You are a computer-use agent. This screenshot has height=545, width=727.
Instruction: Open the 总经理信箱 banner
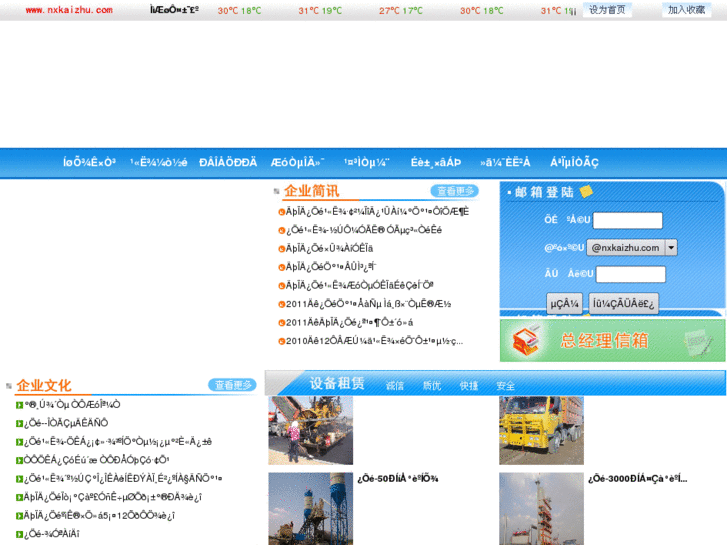[x=612, y=340]
